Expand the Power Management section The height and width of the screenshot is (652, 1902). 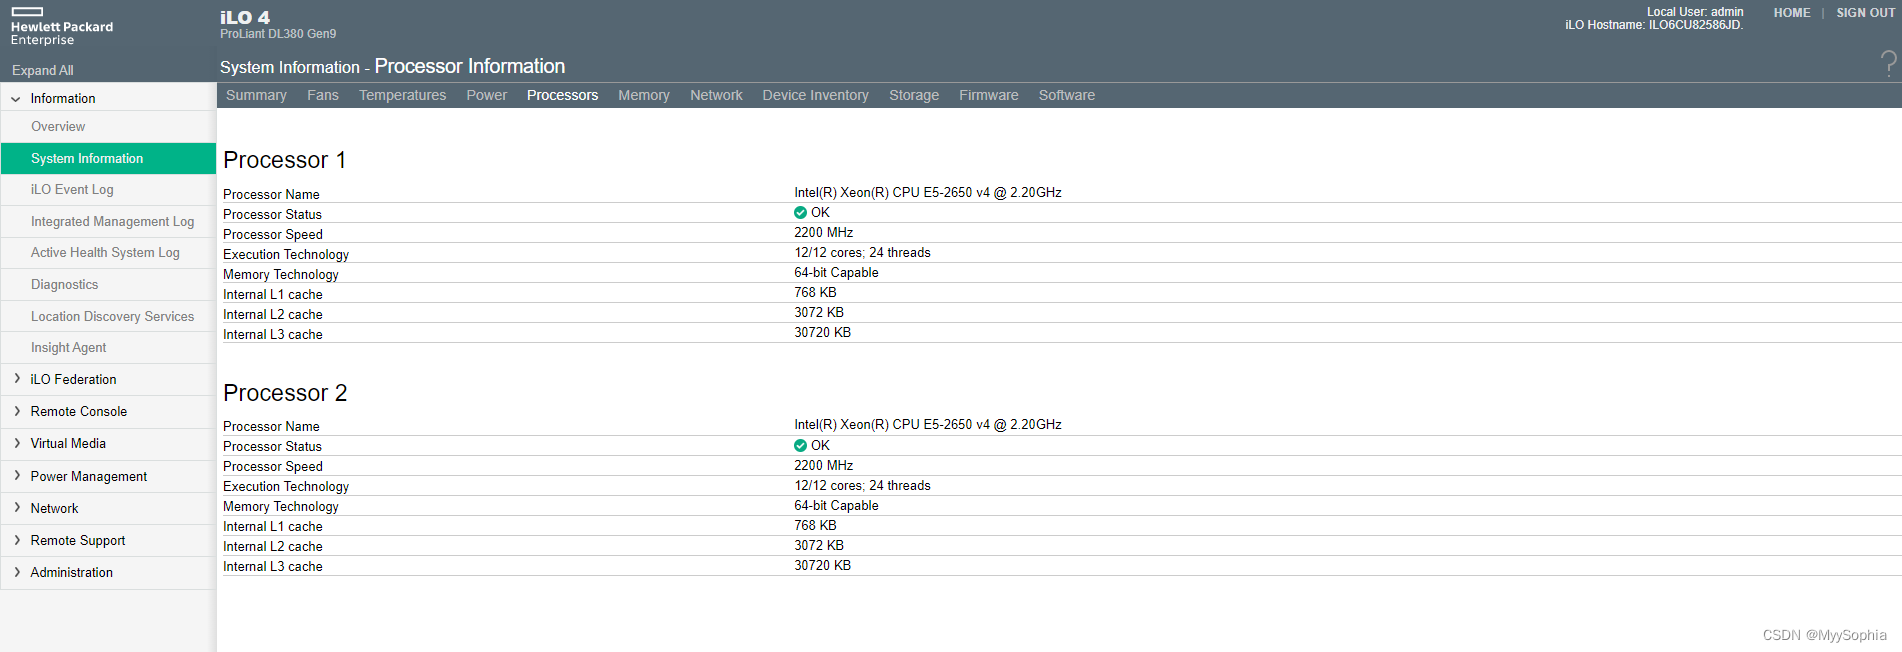click(17, 476)
